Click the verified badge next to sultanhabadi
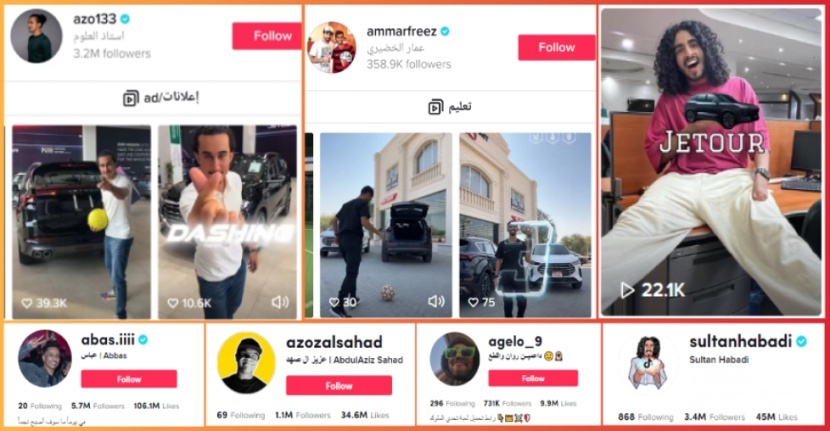This screenshot has height=431, width=830. point(801,342)
